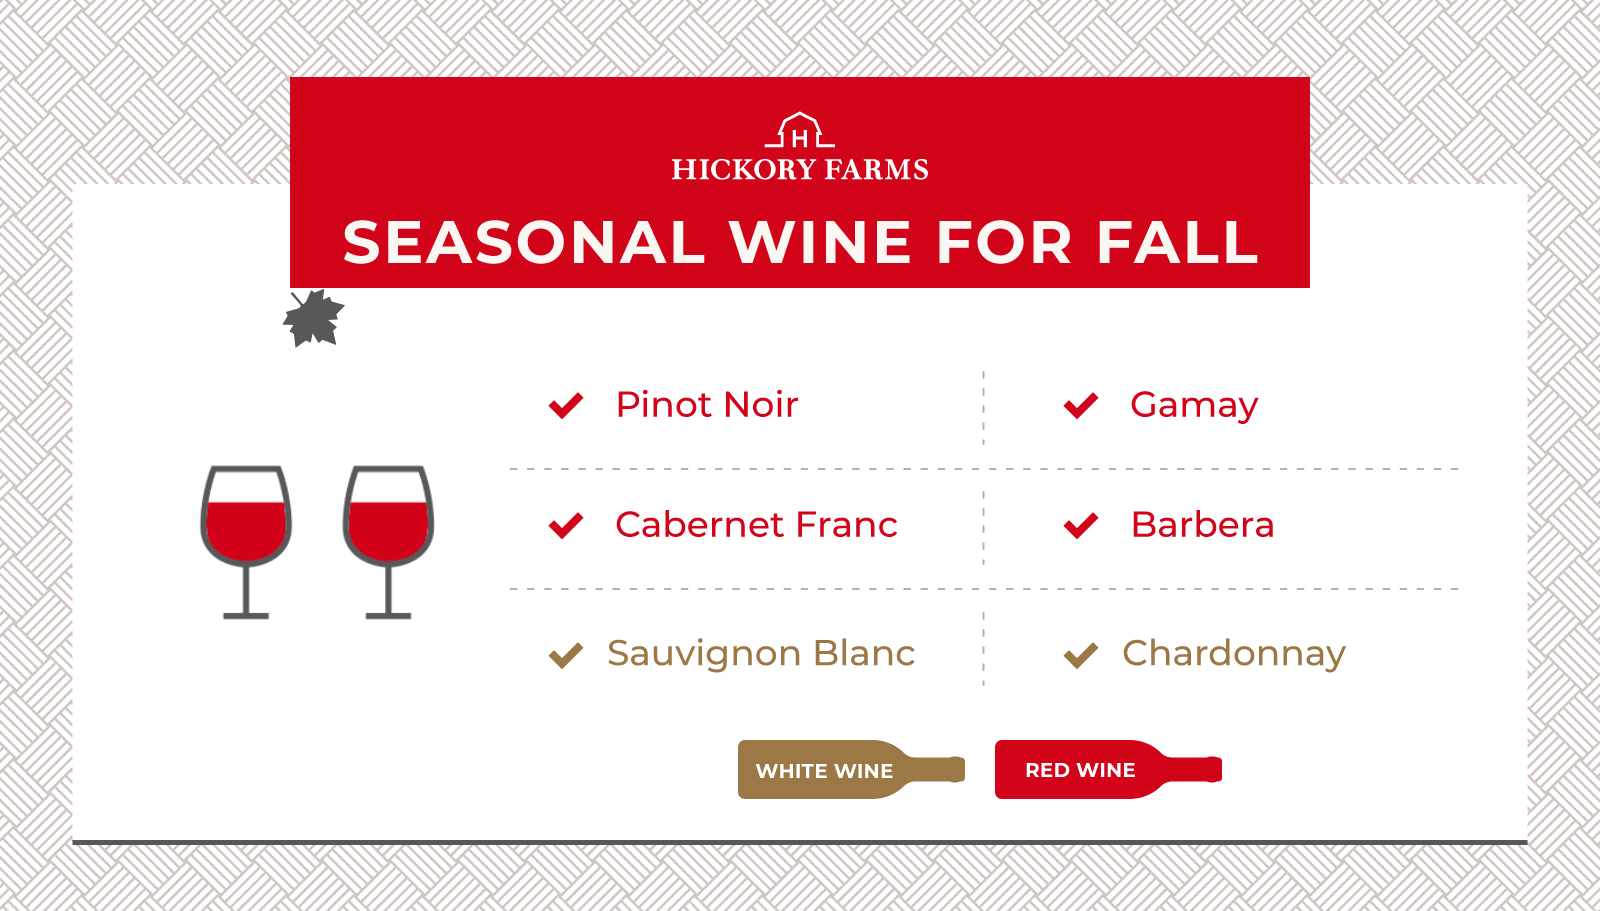Click the Chardonnay wine label
Image resolution: width=1600 pixels, height=911 pixels.
(1234, 654)
